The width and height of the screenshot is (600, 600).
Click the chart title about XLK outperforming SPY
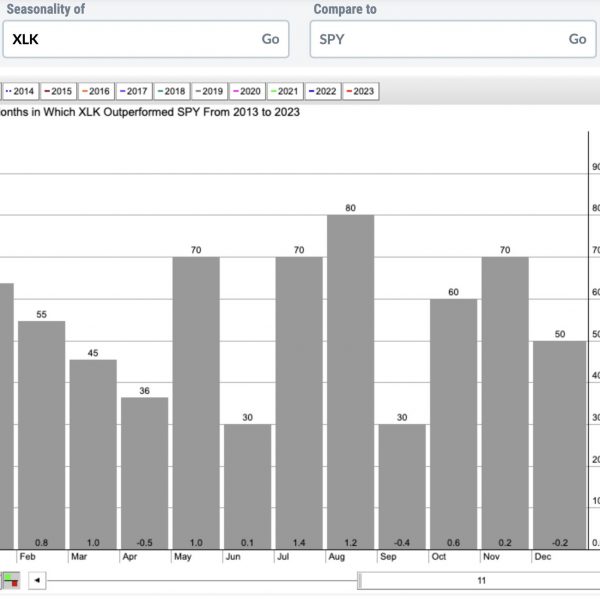point(149,112)
